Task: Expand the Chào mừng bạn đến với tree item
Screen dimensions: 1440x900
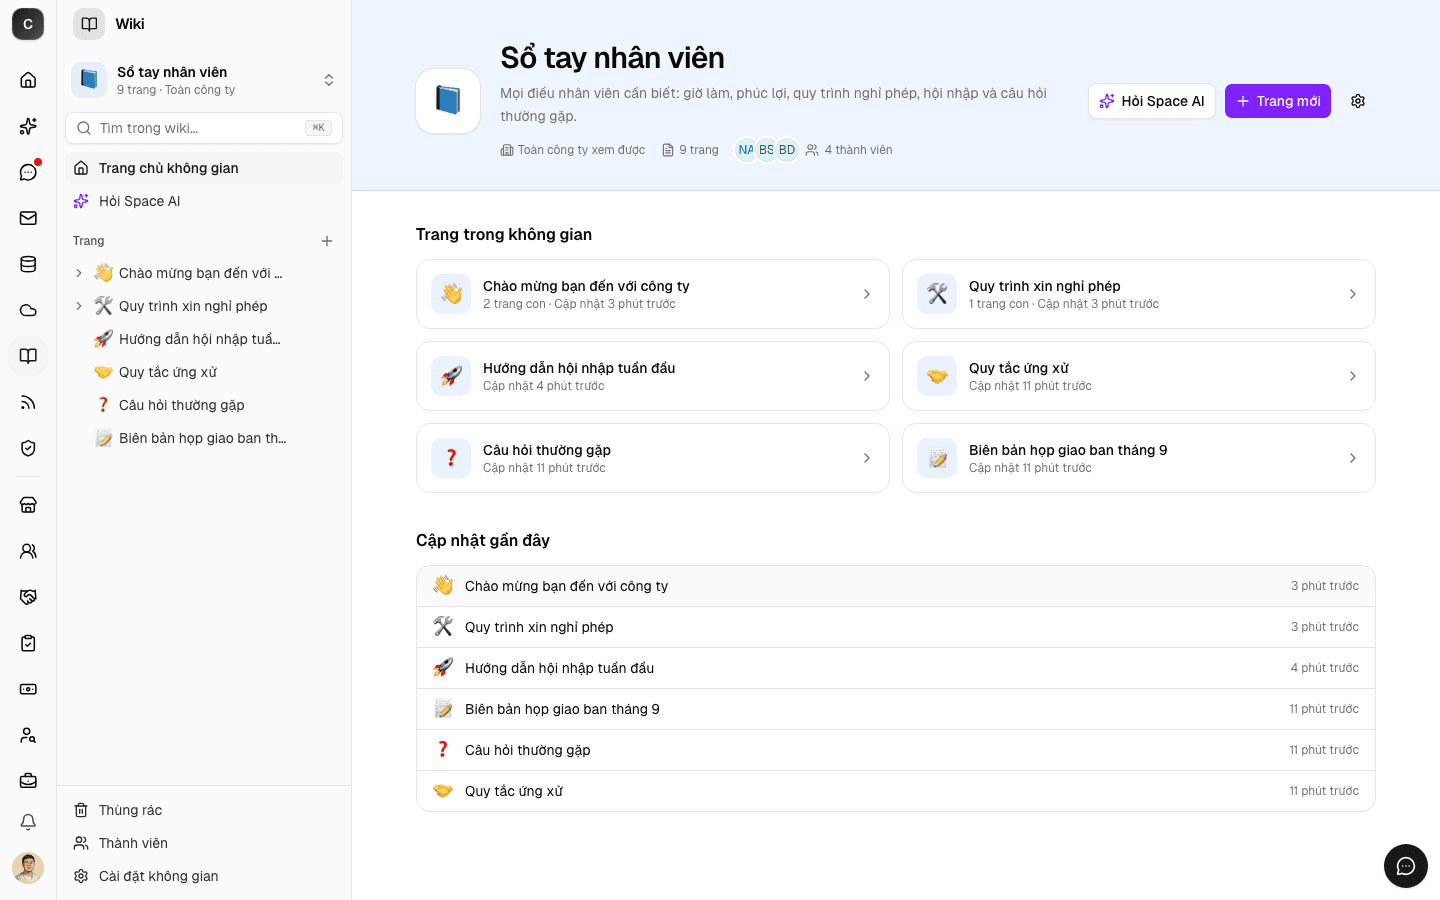Action: tap(79, 273)
